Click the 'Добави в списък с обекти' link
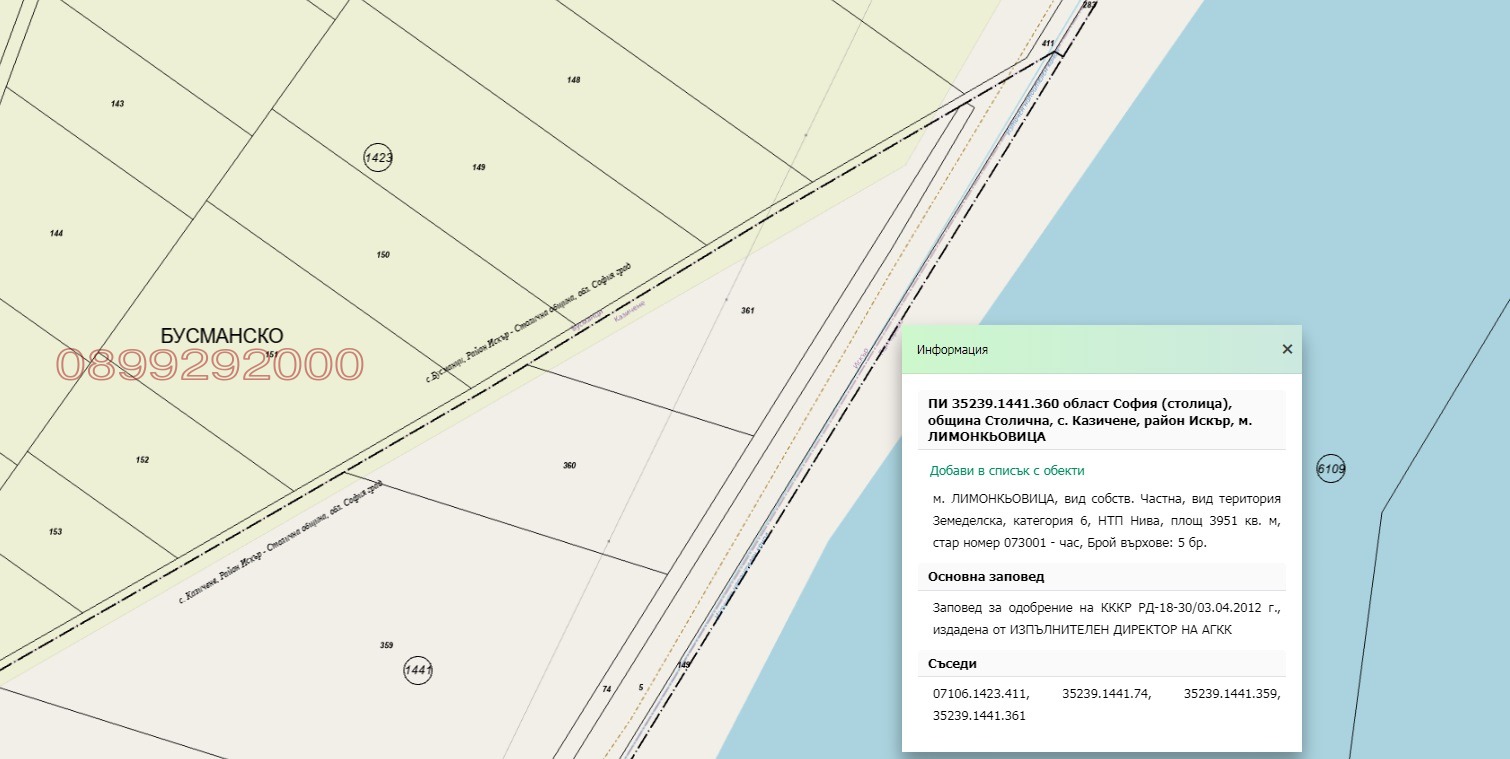The height and width of the screenshot is (759, 1510). tap(1006, 471)
